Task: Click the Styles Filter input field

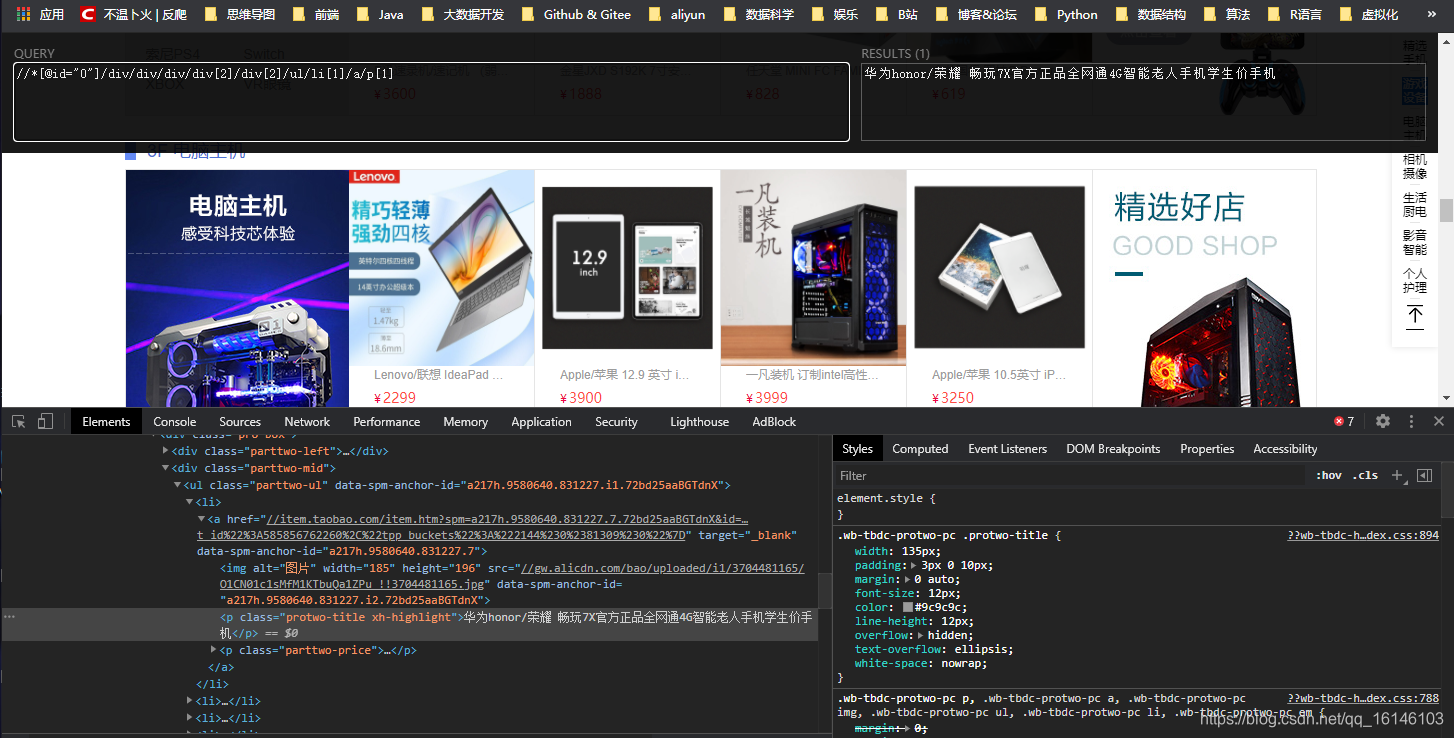Action: [1070, 476]
